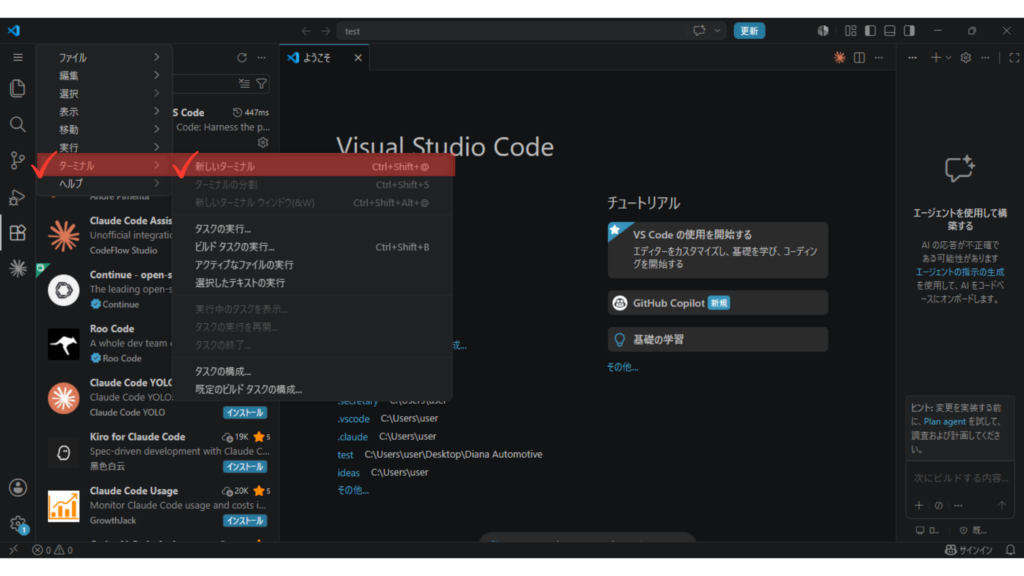Screen dimensions: 1024x576
Task: Open Run and Debug view icon
Action: point(18,197)
